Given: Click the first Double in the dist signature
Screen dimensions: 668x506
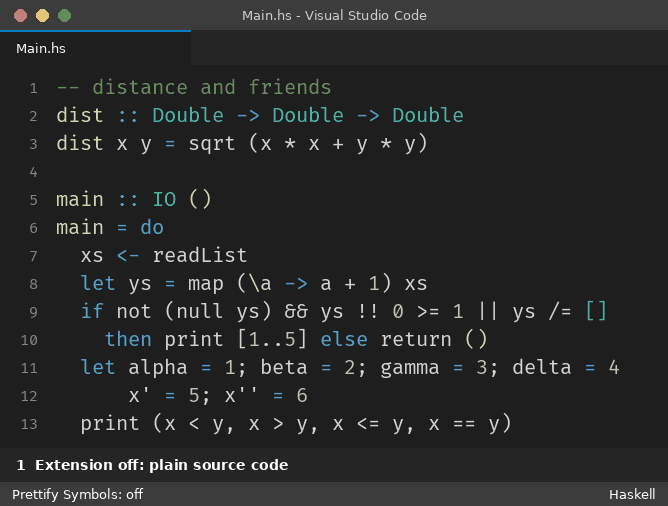Looking at the screenshot, I should (188, 115).
